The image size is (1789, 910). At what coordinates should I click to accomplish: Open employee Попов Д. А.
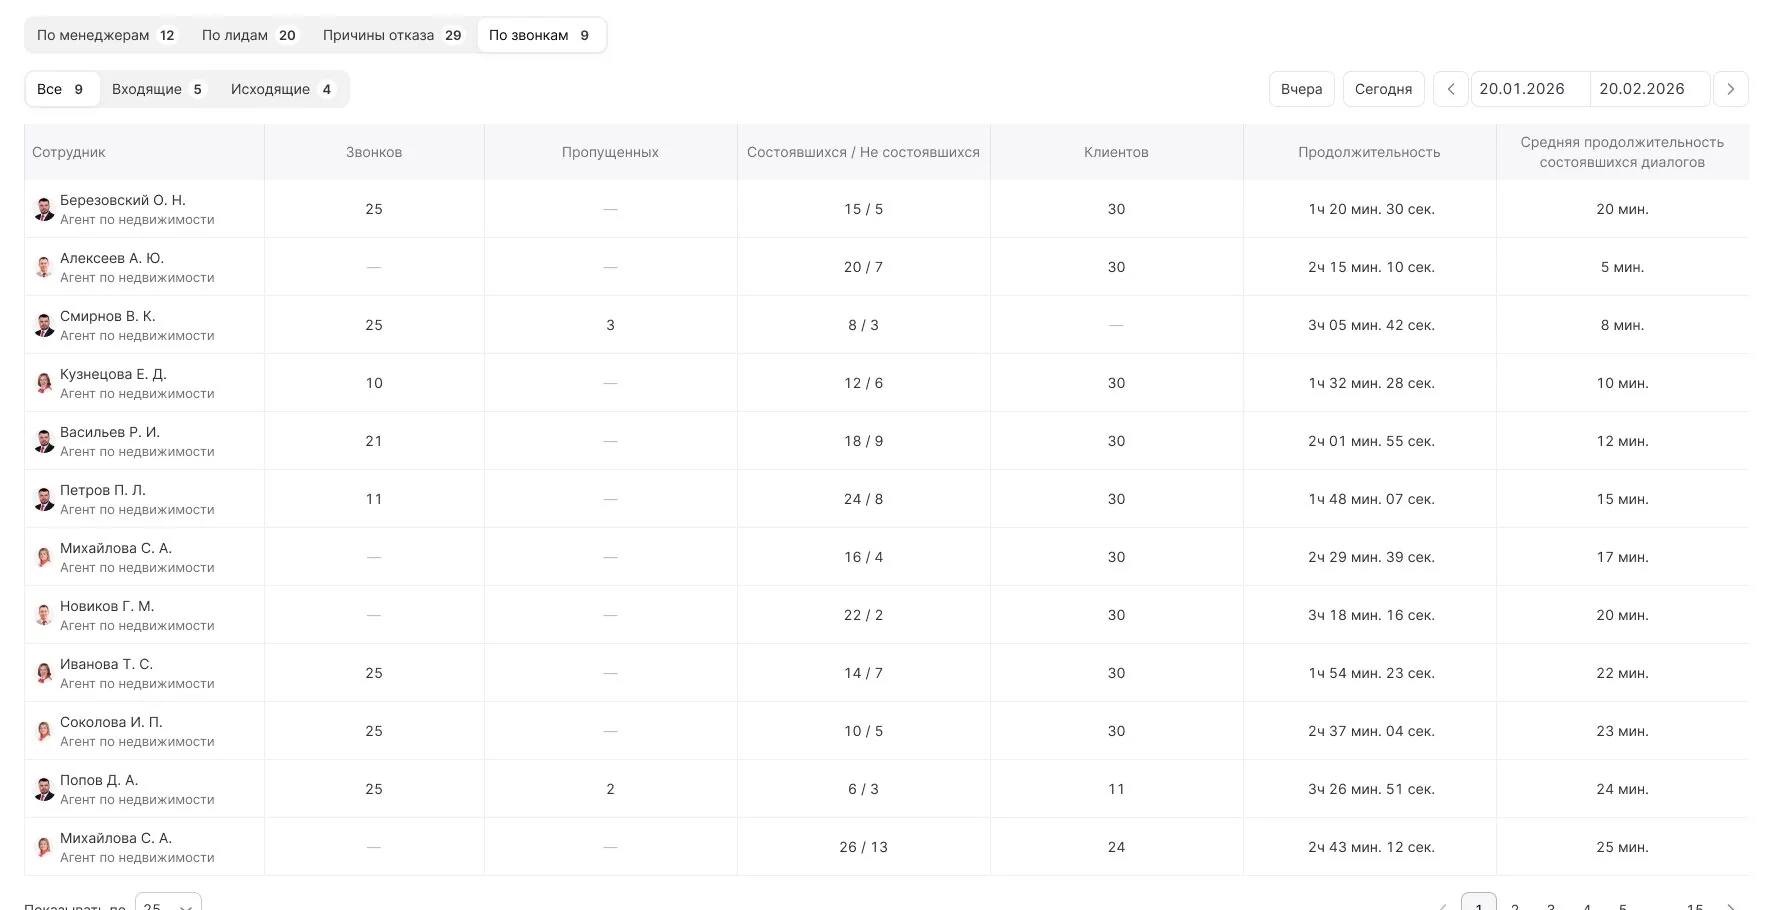[99, 780]
